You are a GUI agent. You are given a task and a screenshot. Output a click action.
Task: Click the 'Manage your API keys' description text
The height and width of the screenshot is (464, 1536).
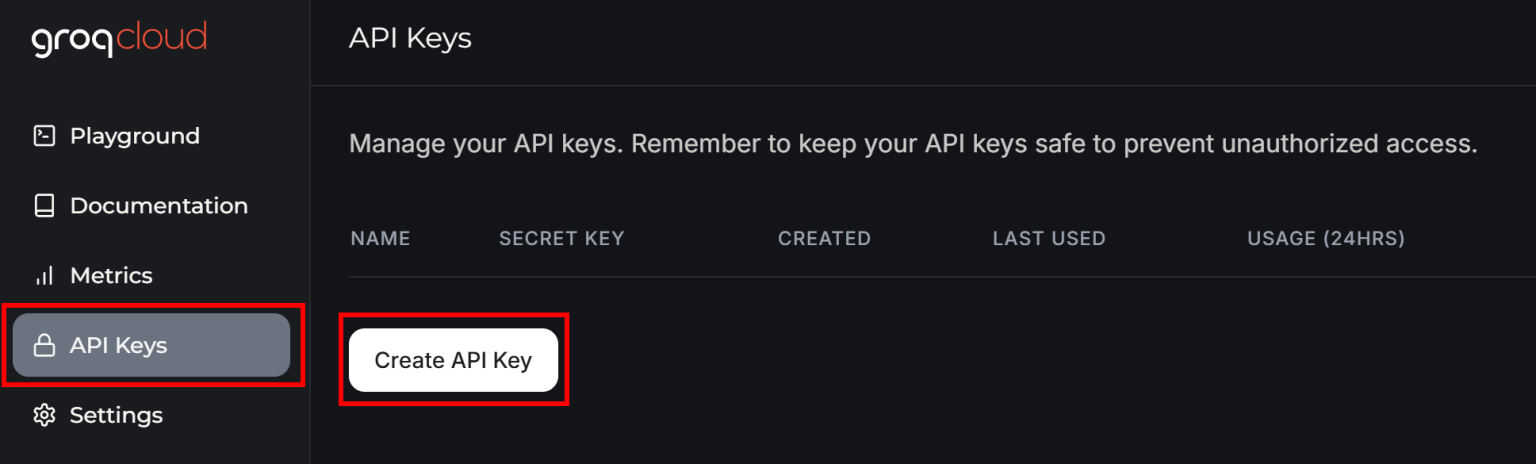point(912,144)
